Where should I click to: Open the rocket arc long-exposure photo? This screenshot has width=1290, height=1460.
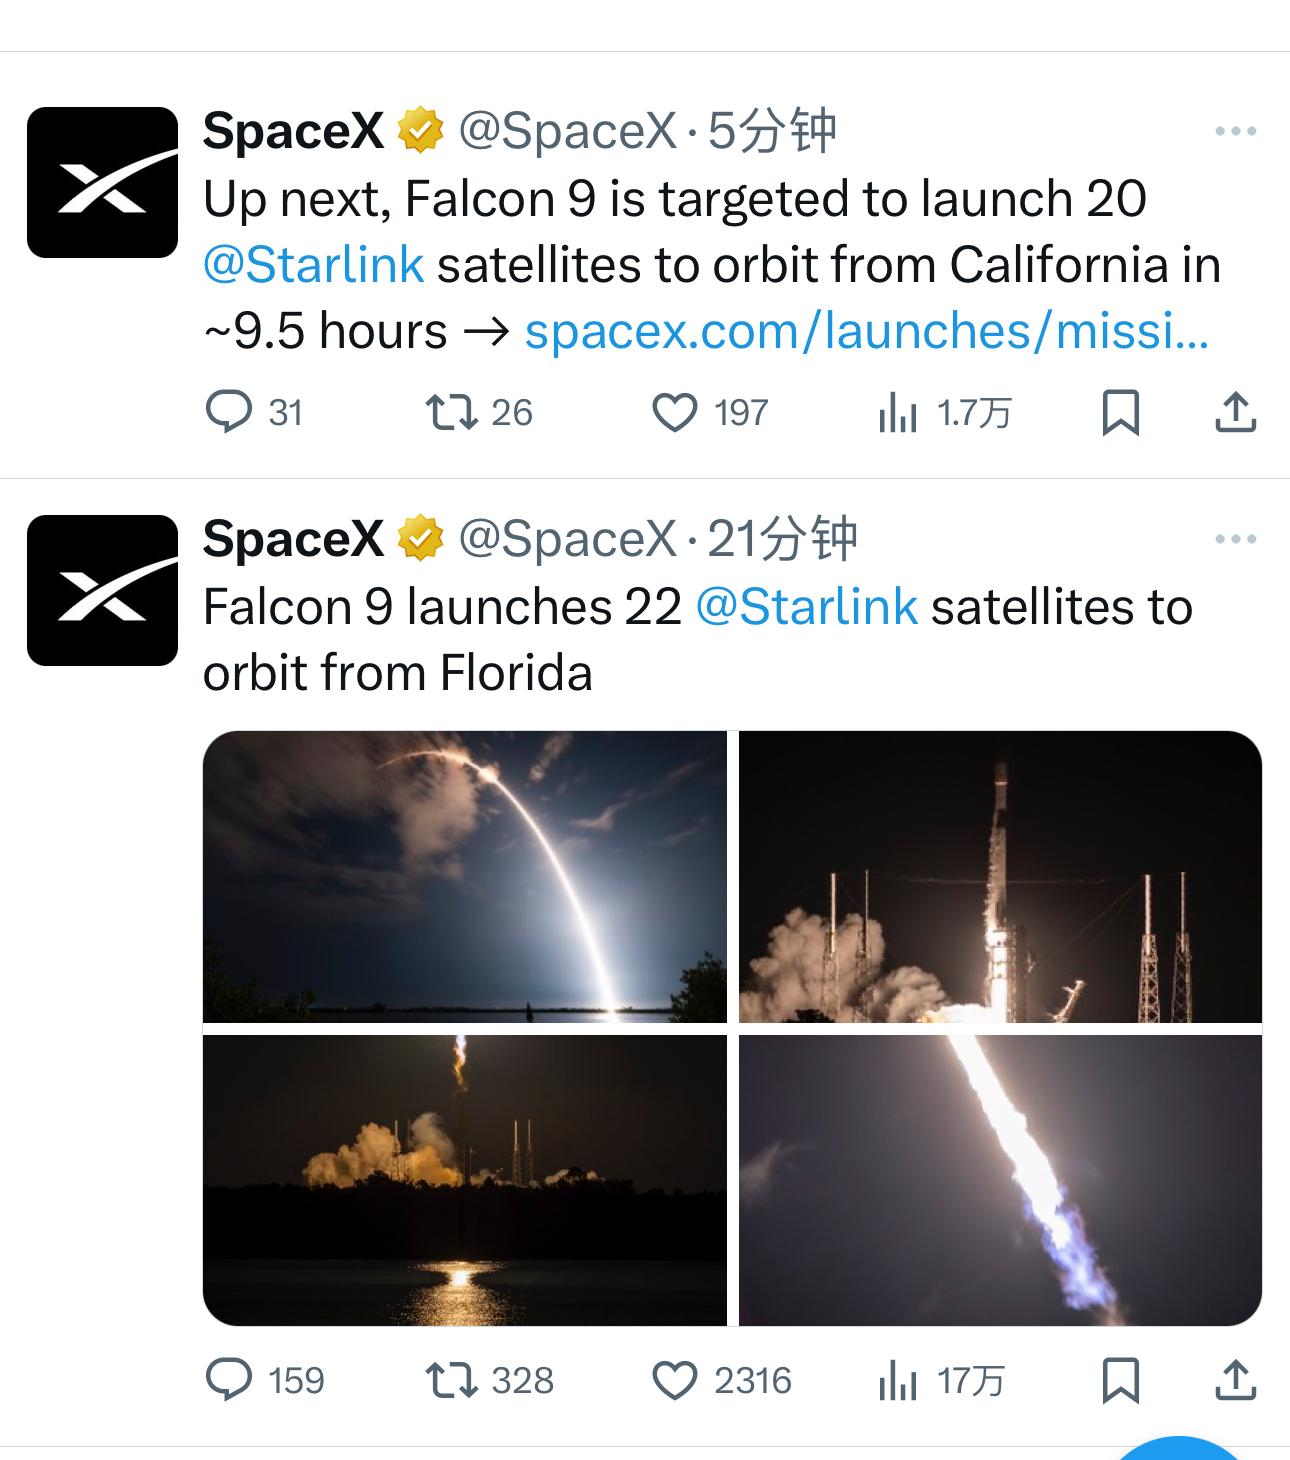[465, 876]
